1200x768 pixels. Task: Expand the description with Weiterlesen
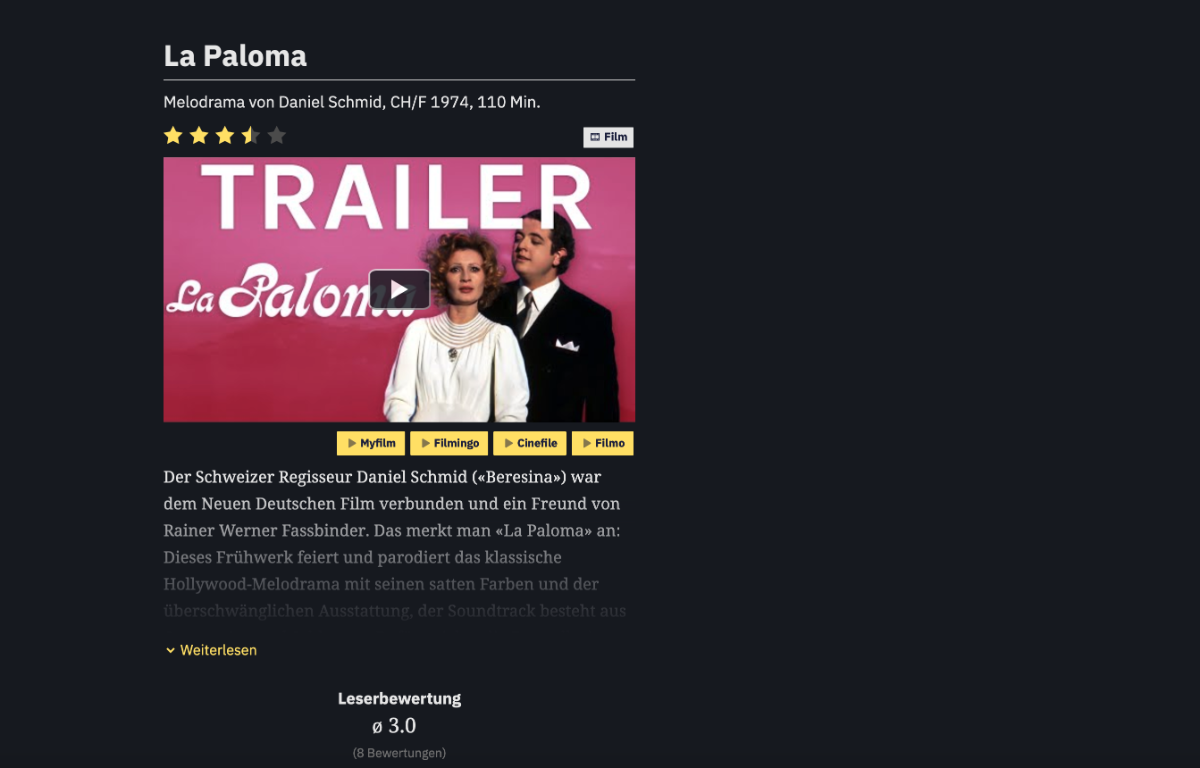click(x=211, y=650)
